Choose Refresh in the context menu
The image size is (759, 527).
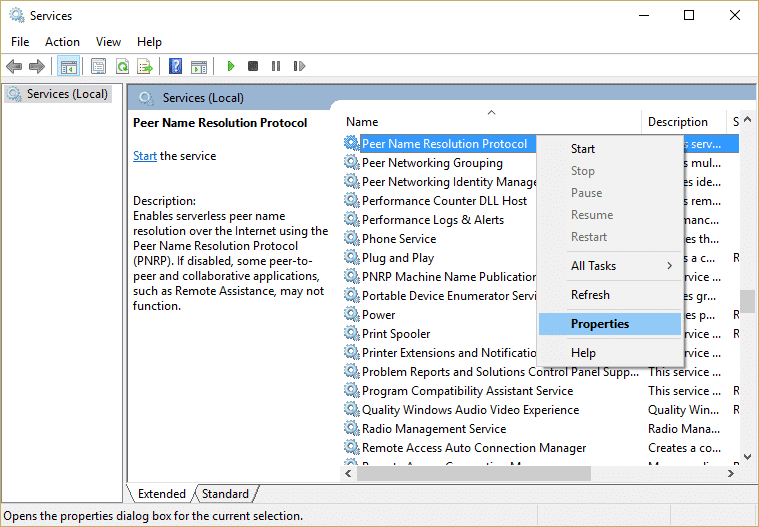click(609, 295)
